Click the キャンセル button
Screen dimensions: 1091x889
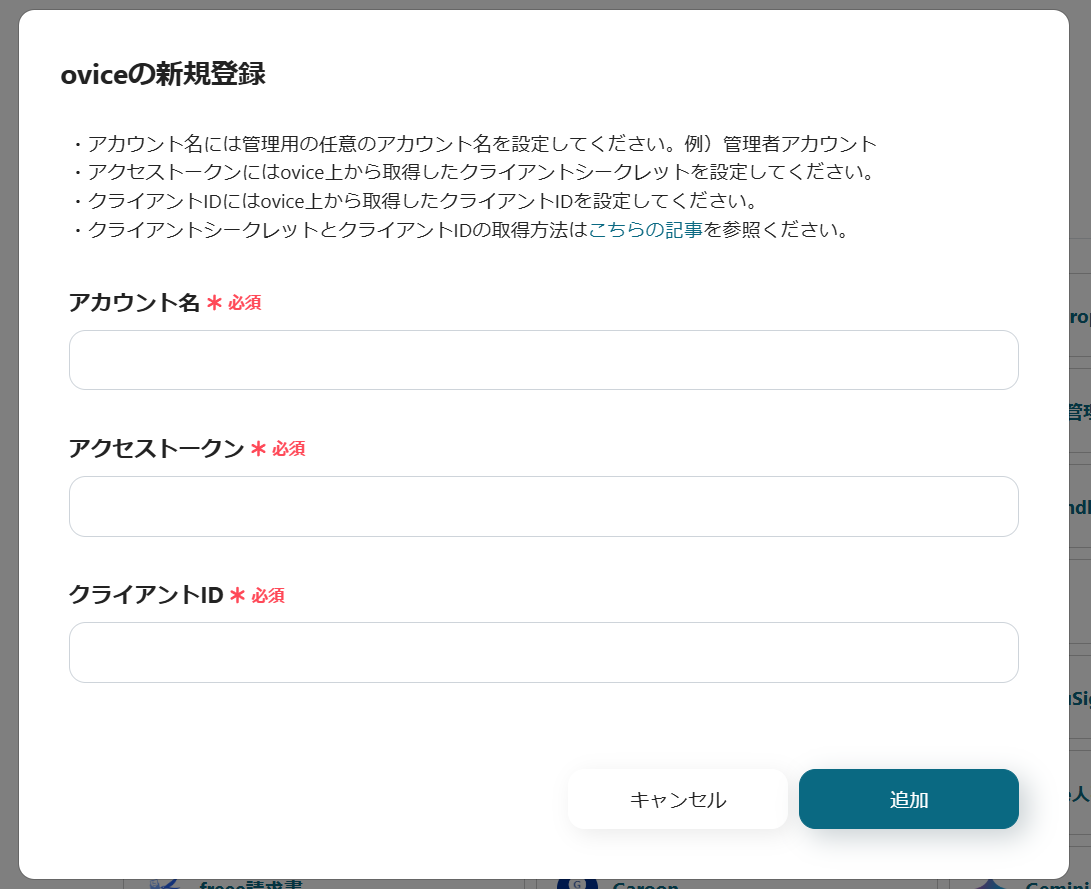click(678, 799)
